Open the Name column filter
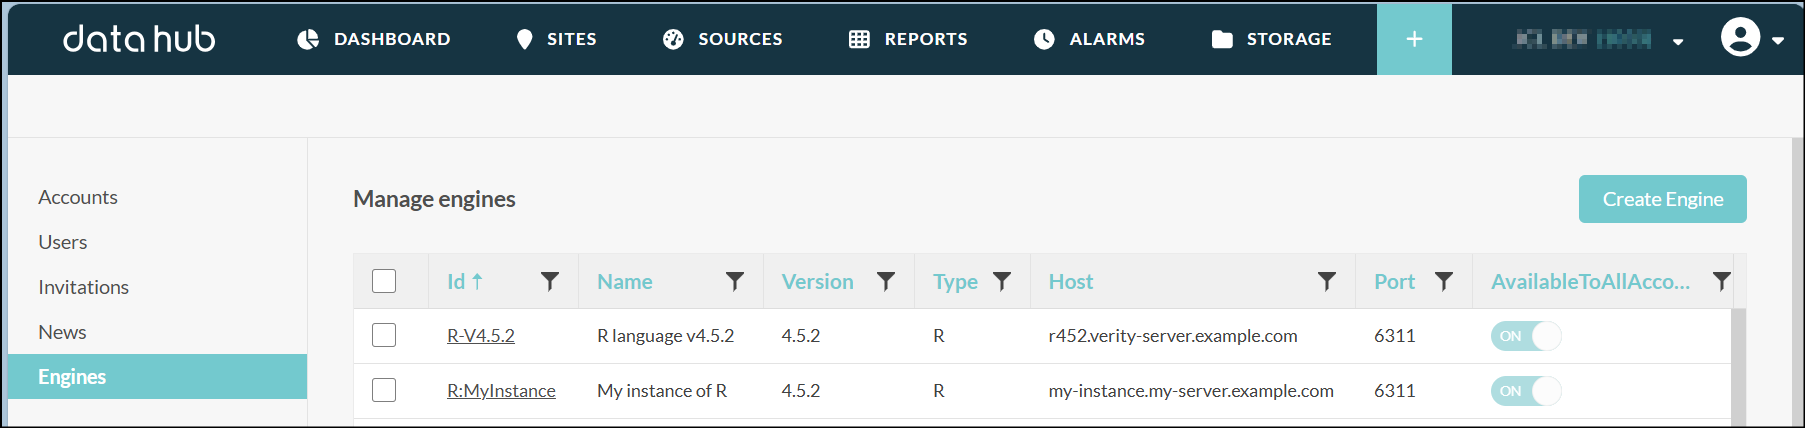1805x428 pixels. point(734,282)
